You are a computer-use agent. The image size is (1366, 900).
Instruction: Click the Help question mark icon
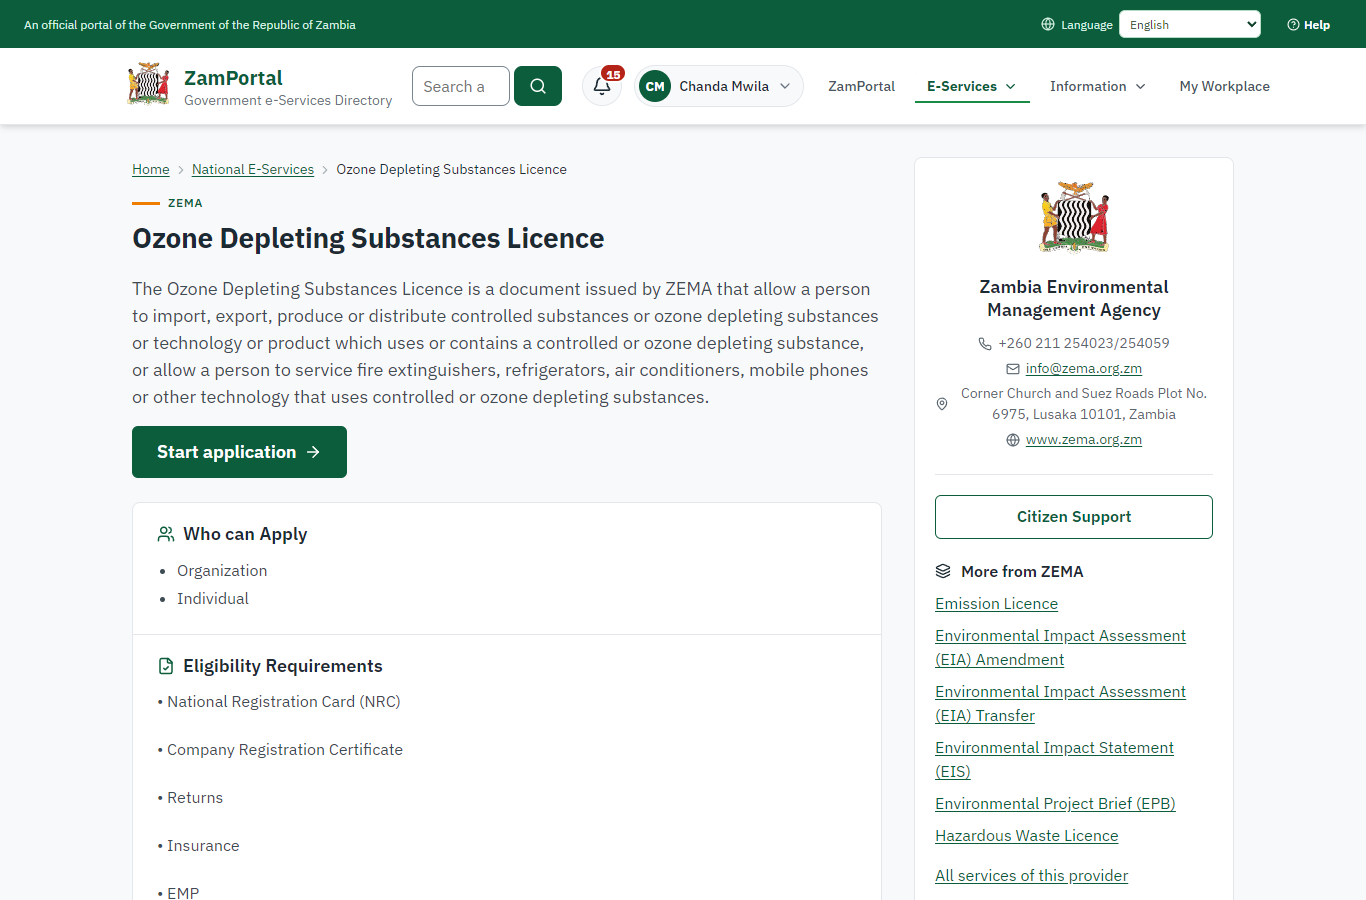point(1293,24)
